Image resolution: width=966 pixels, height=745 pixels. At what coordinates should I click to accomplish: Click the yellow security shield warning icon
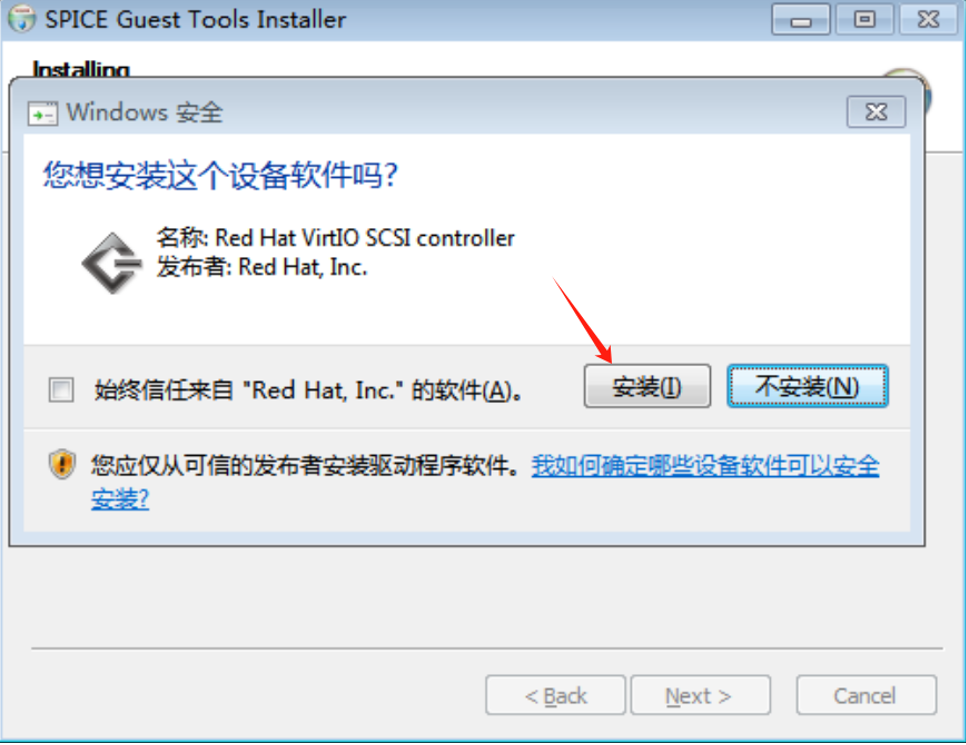pos(62,465)
